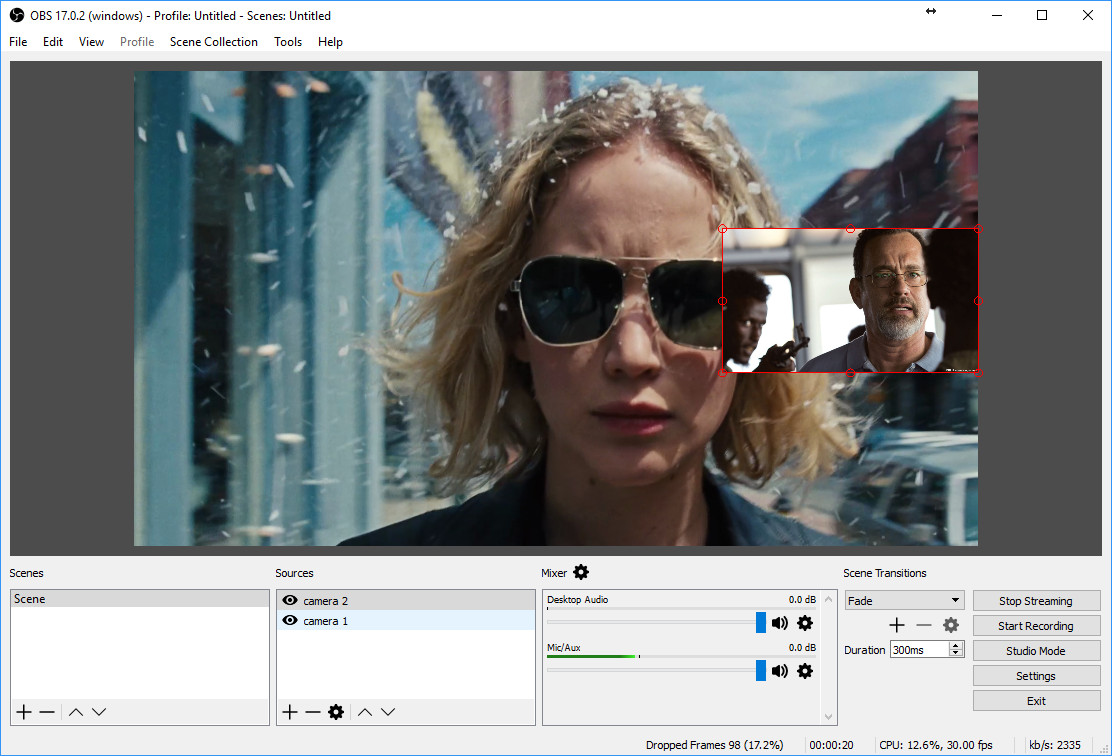Open Mic/Aux gear settings
1112x756 pixels.
805,671
